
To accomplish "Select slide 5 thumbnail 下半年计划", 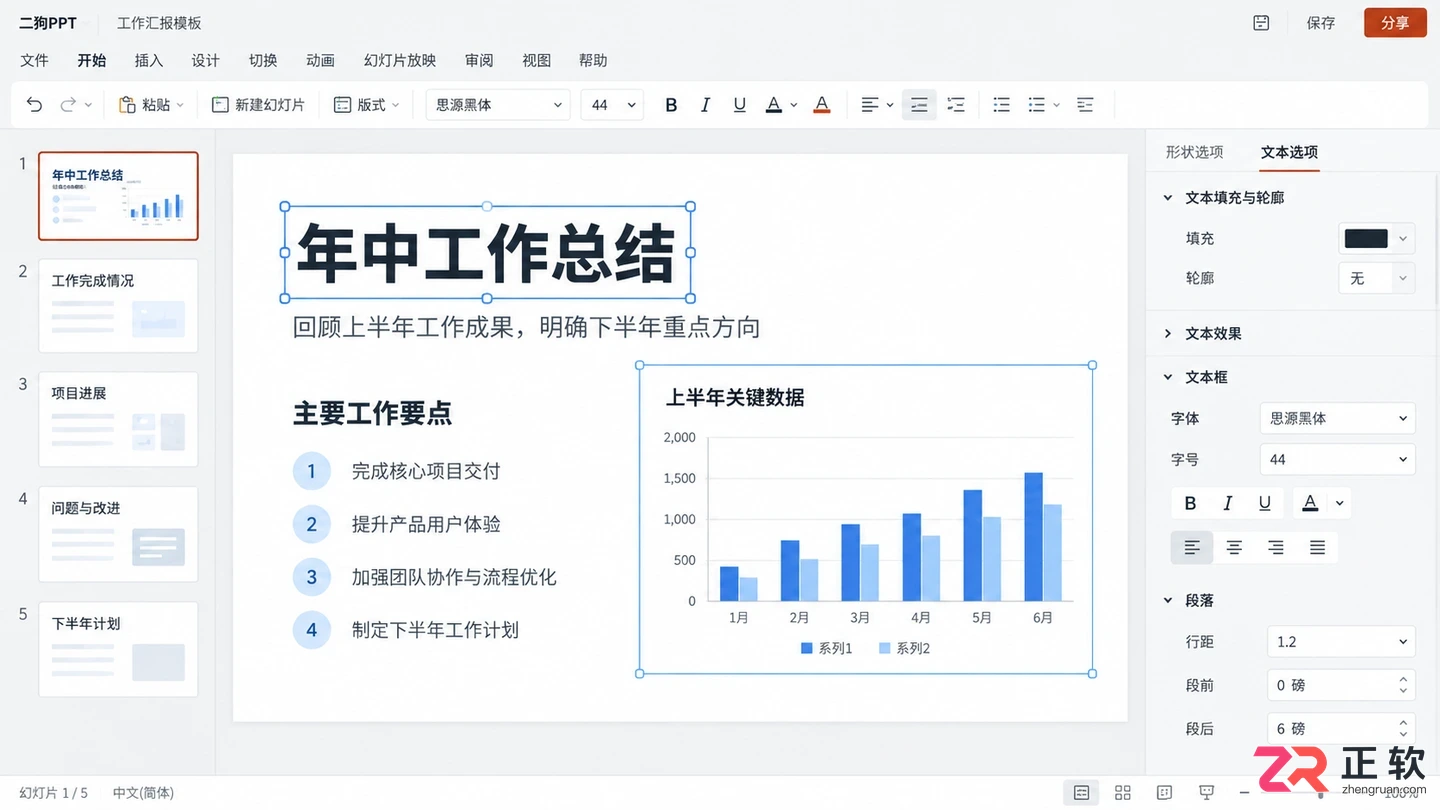I will click(x=118, y=649).
